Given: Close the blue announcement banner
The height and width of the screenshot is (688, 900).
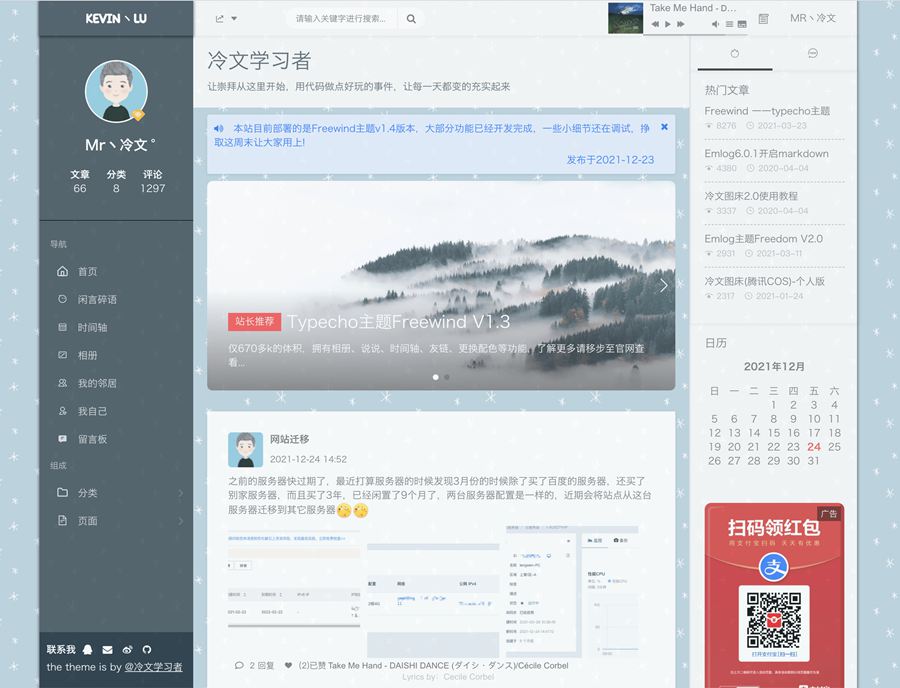Looking at the screenshot, I should pos(664,127).
